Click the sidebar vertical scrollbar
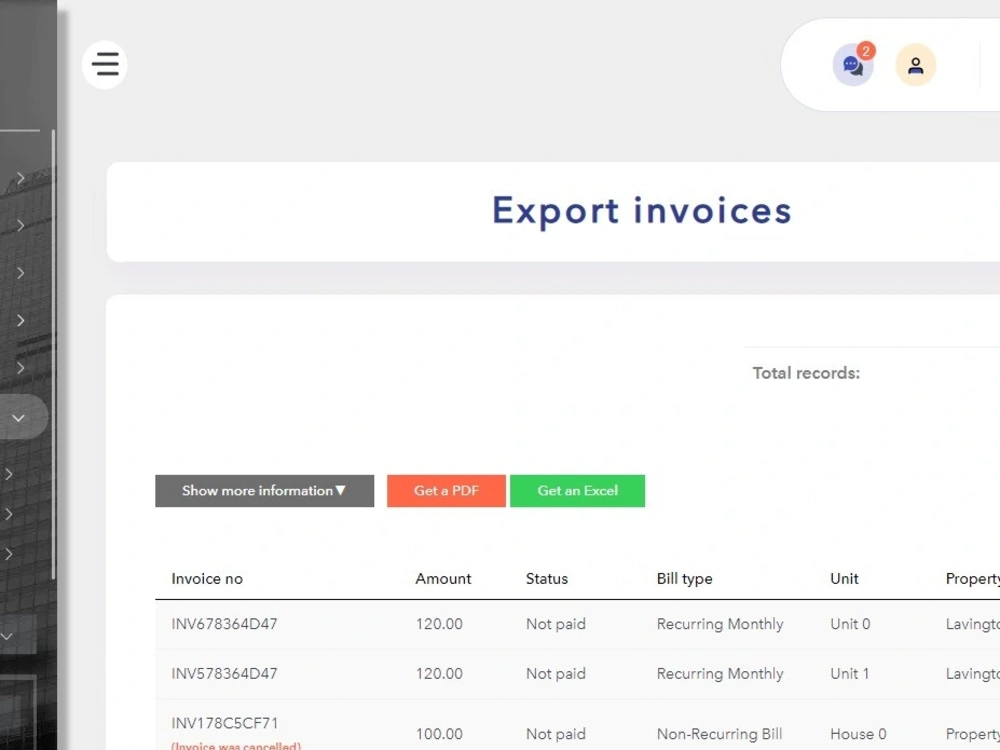 click(53, 354)
